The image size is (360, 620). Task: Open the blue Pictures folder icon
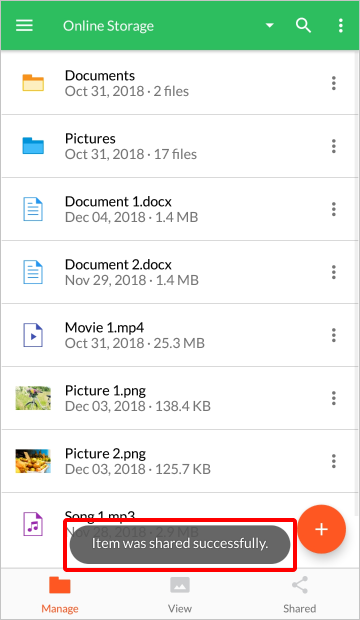tap(33, 146)
